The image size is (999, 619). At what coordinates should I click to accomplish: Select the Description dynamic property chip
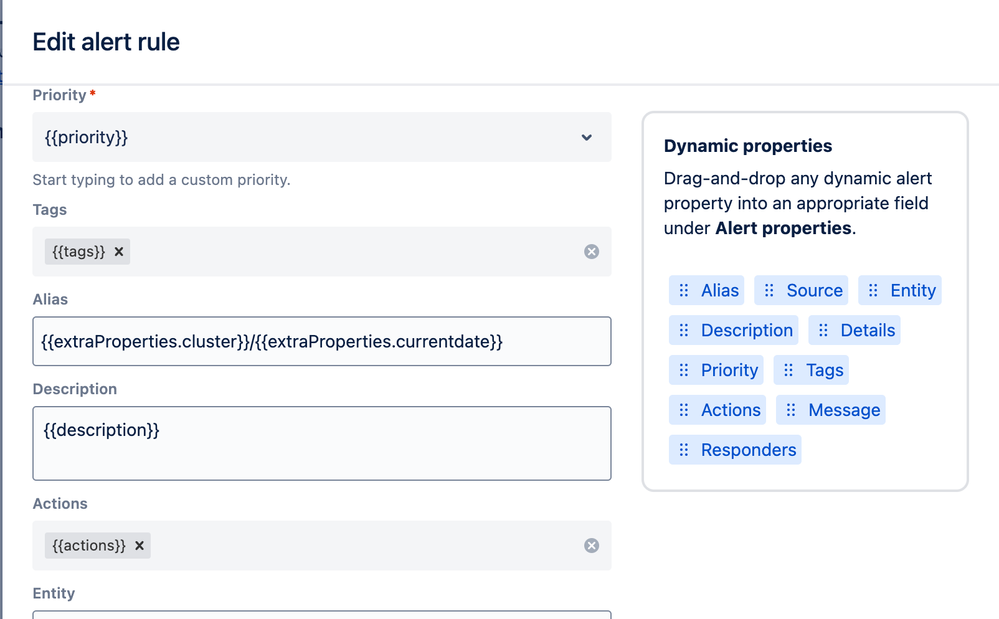point(735,331)
